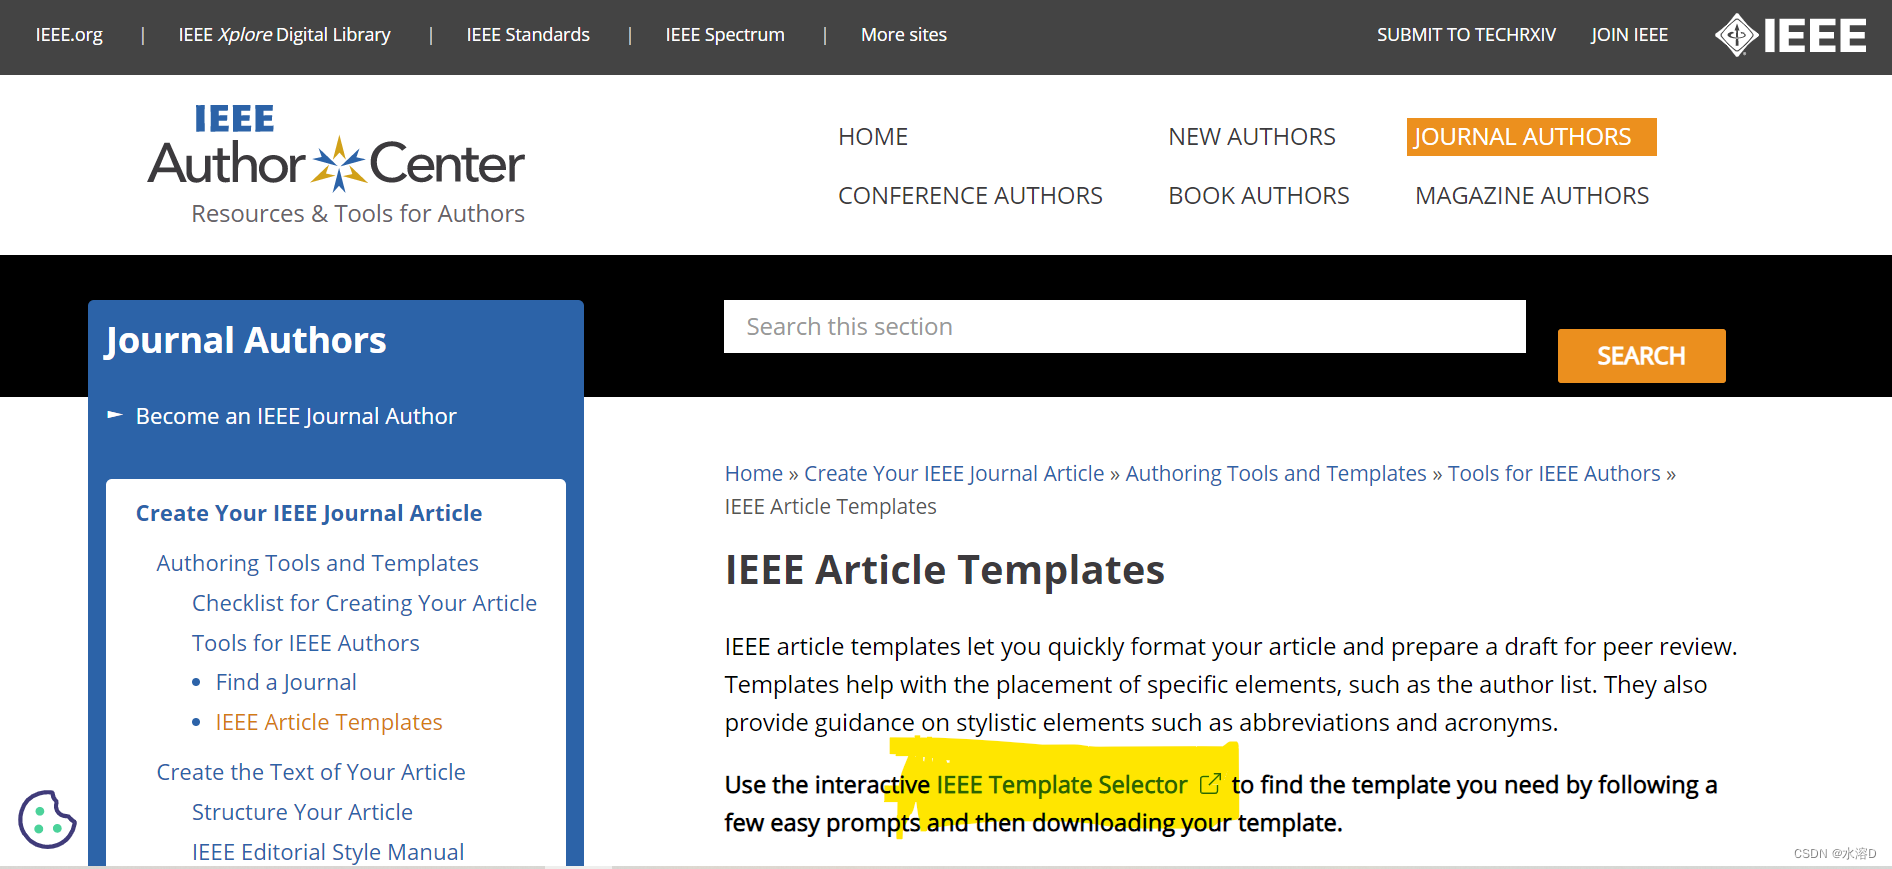
Task: Open Structure Your Article link
Action: pyautogui.click(x=302, y=812)
